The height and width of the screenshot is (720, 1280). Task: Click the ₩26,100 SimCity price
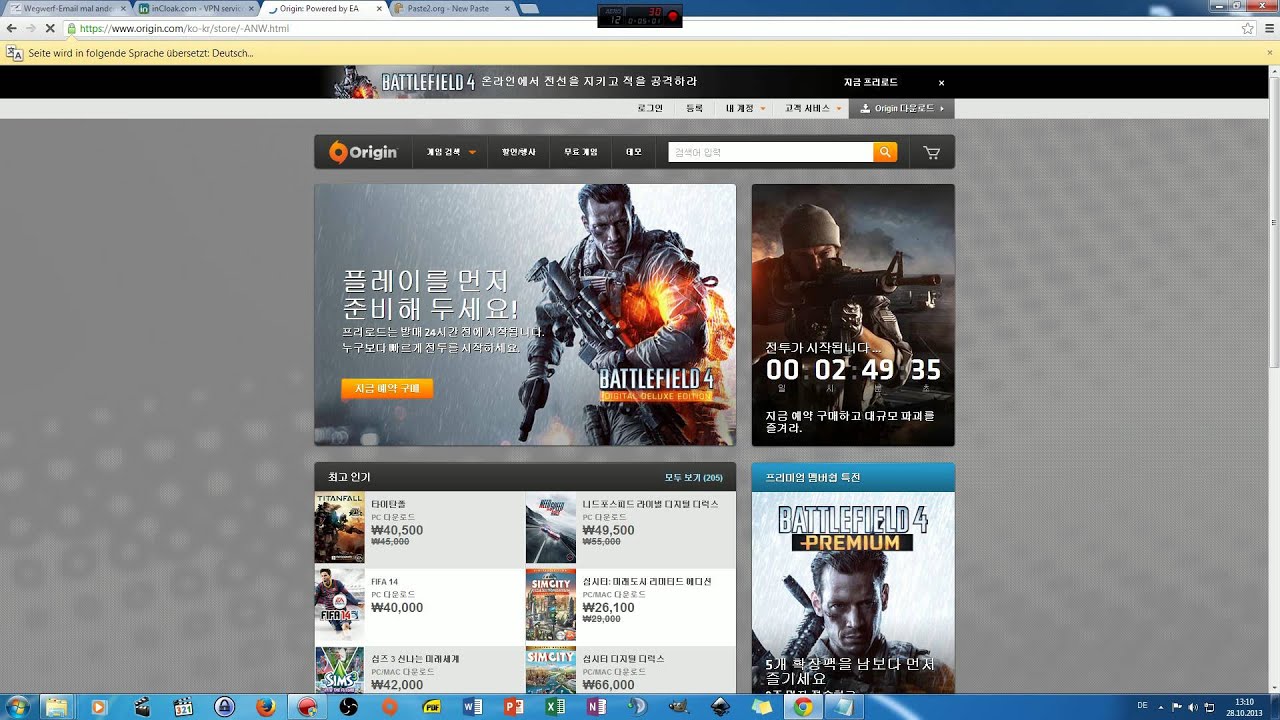pyautogui.click(x=608, y=607)
